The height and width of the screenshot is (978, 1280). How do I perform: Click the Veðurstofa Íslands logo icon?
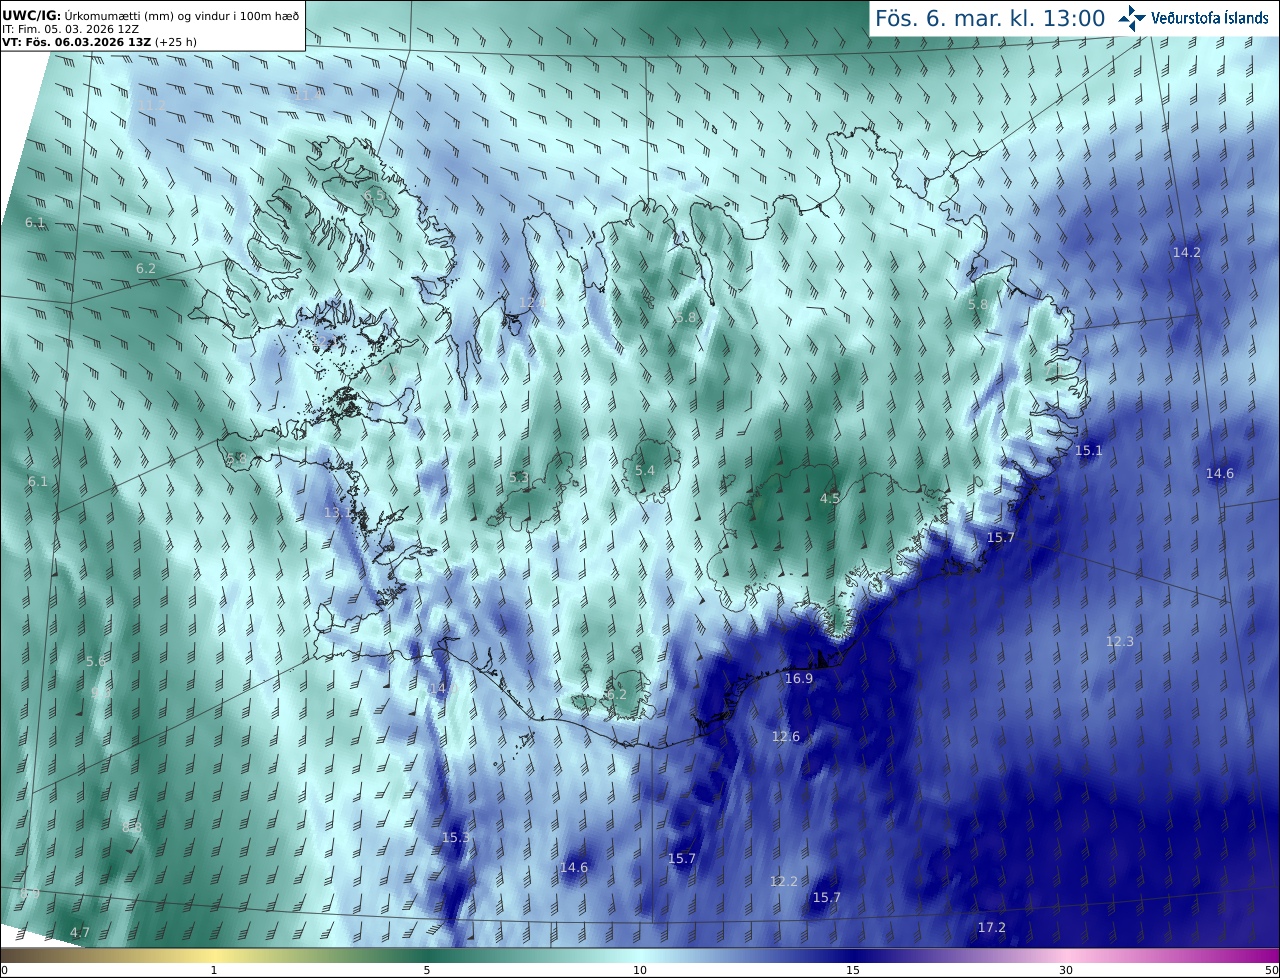pos(1132,18)
